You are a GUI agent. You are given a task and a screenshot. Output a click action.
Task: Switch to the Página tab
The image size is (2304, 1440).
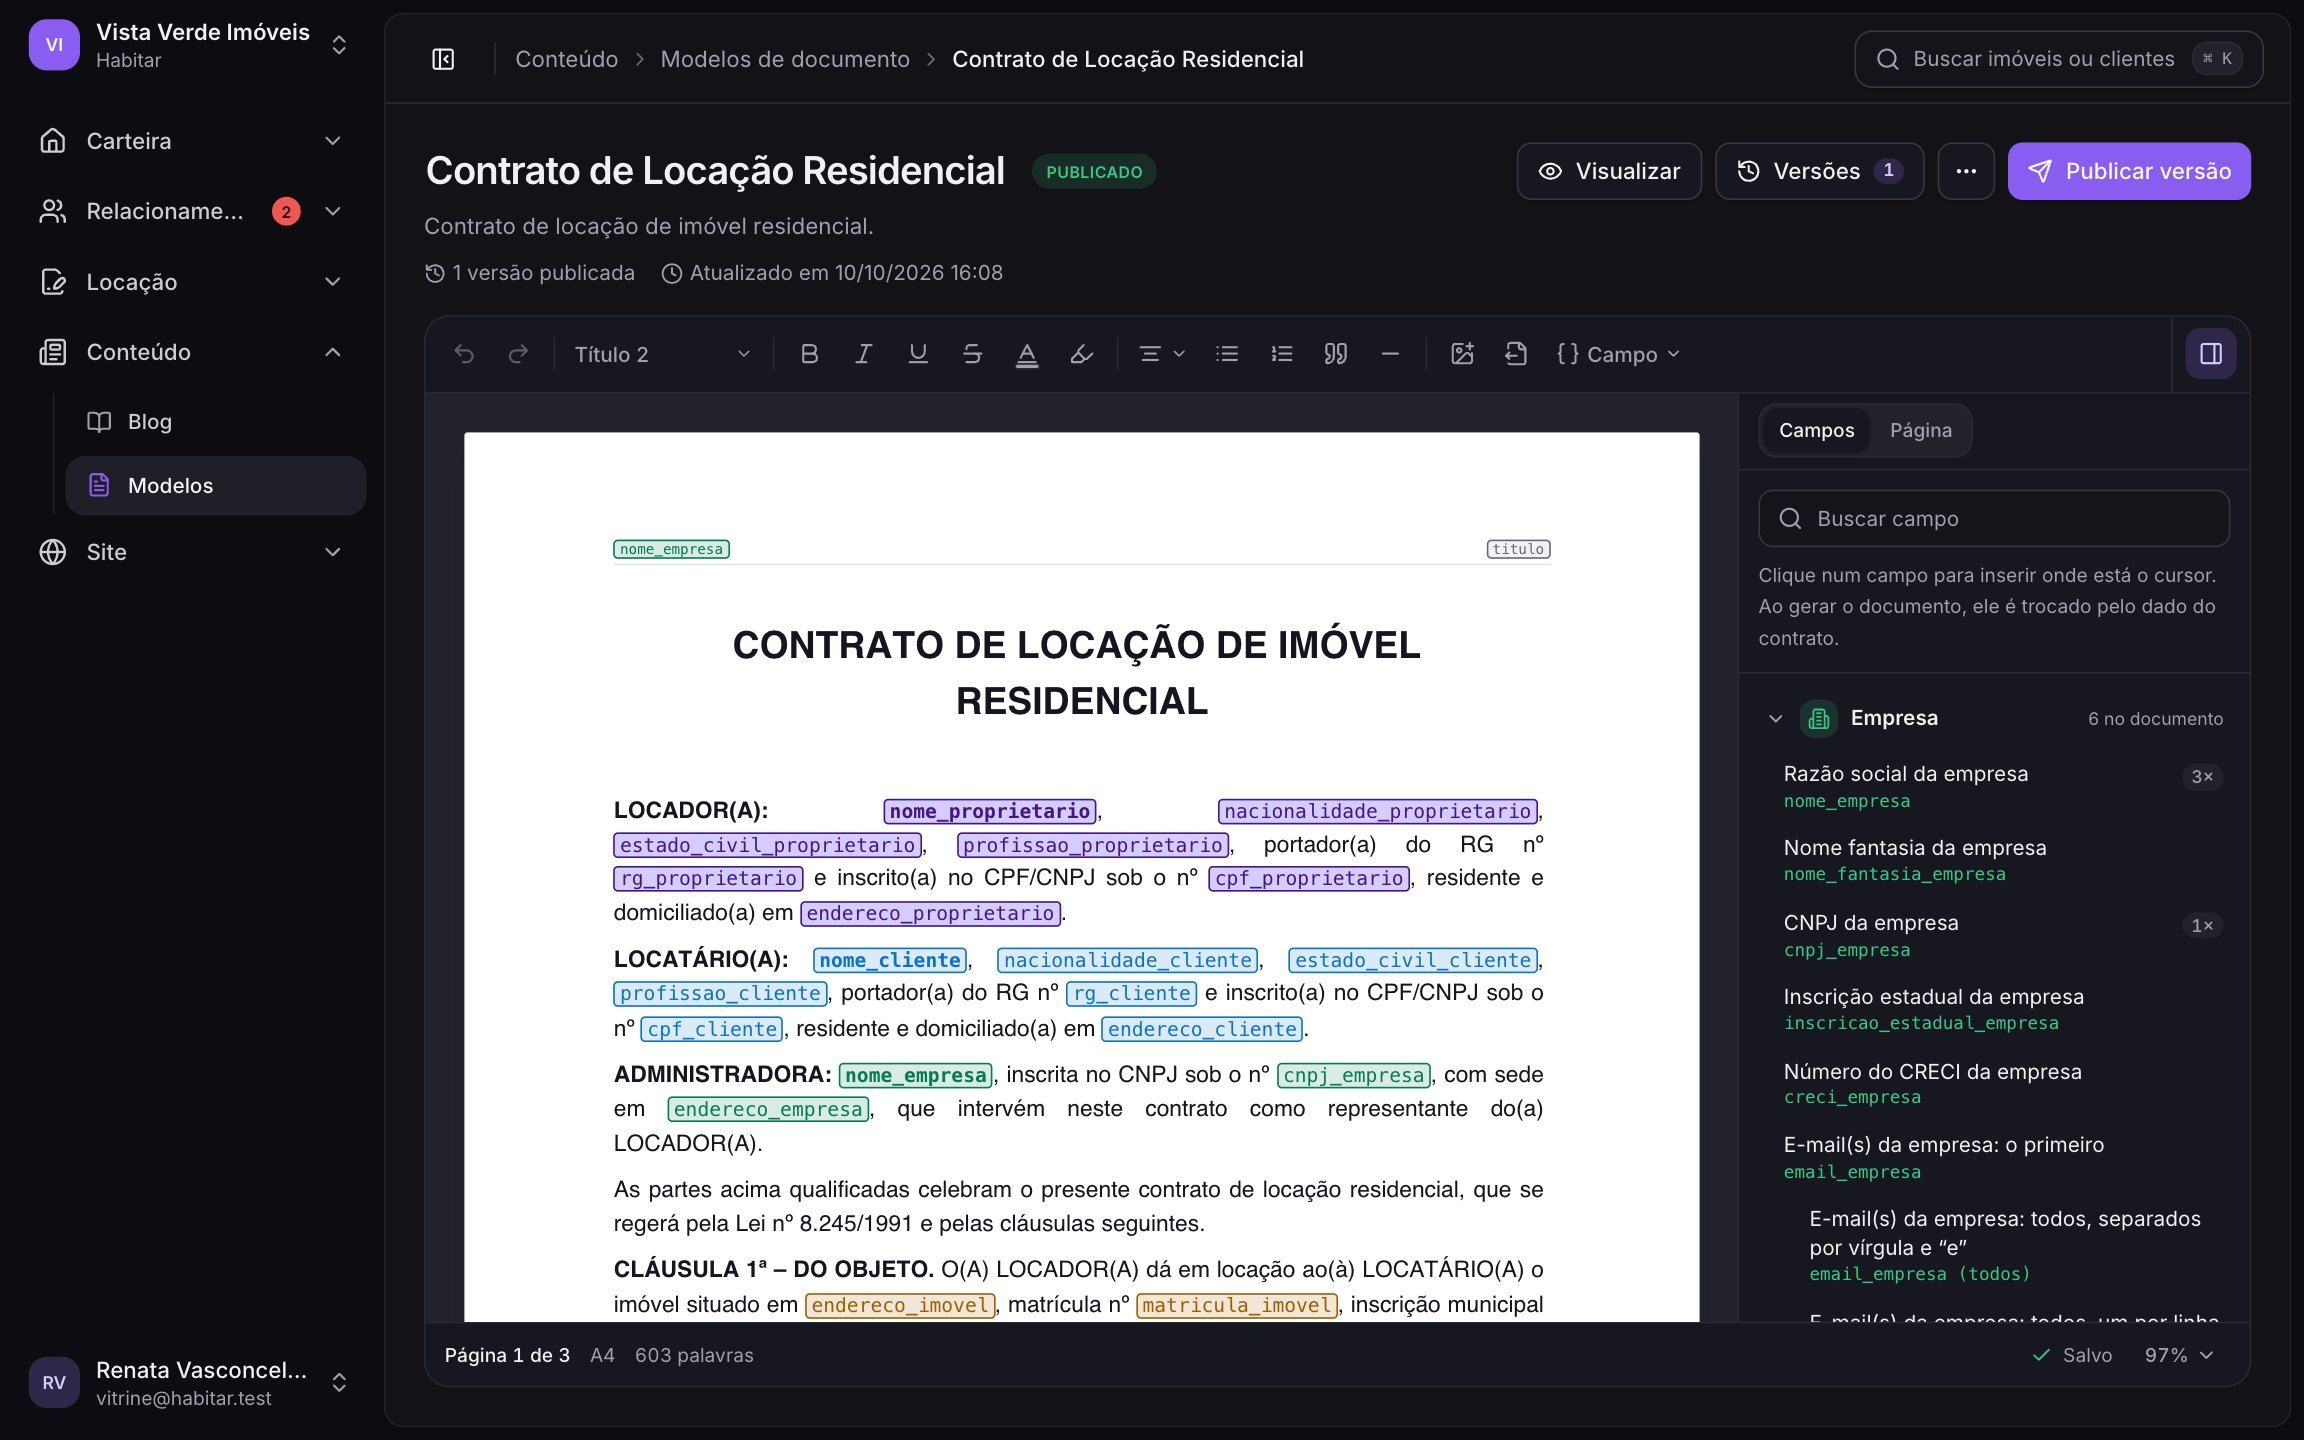[1920, 430]
